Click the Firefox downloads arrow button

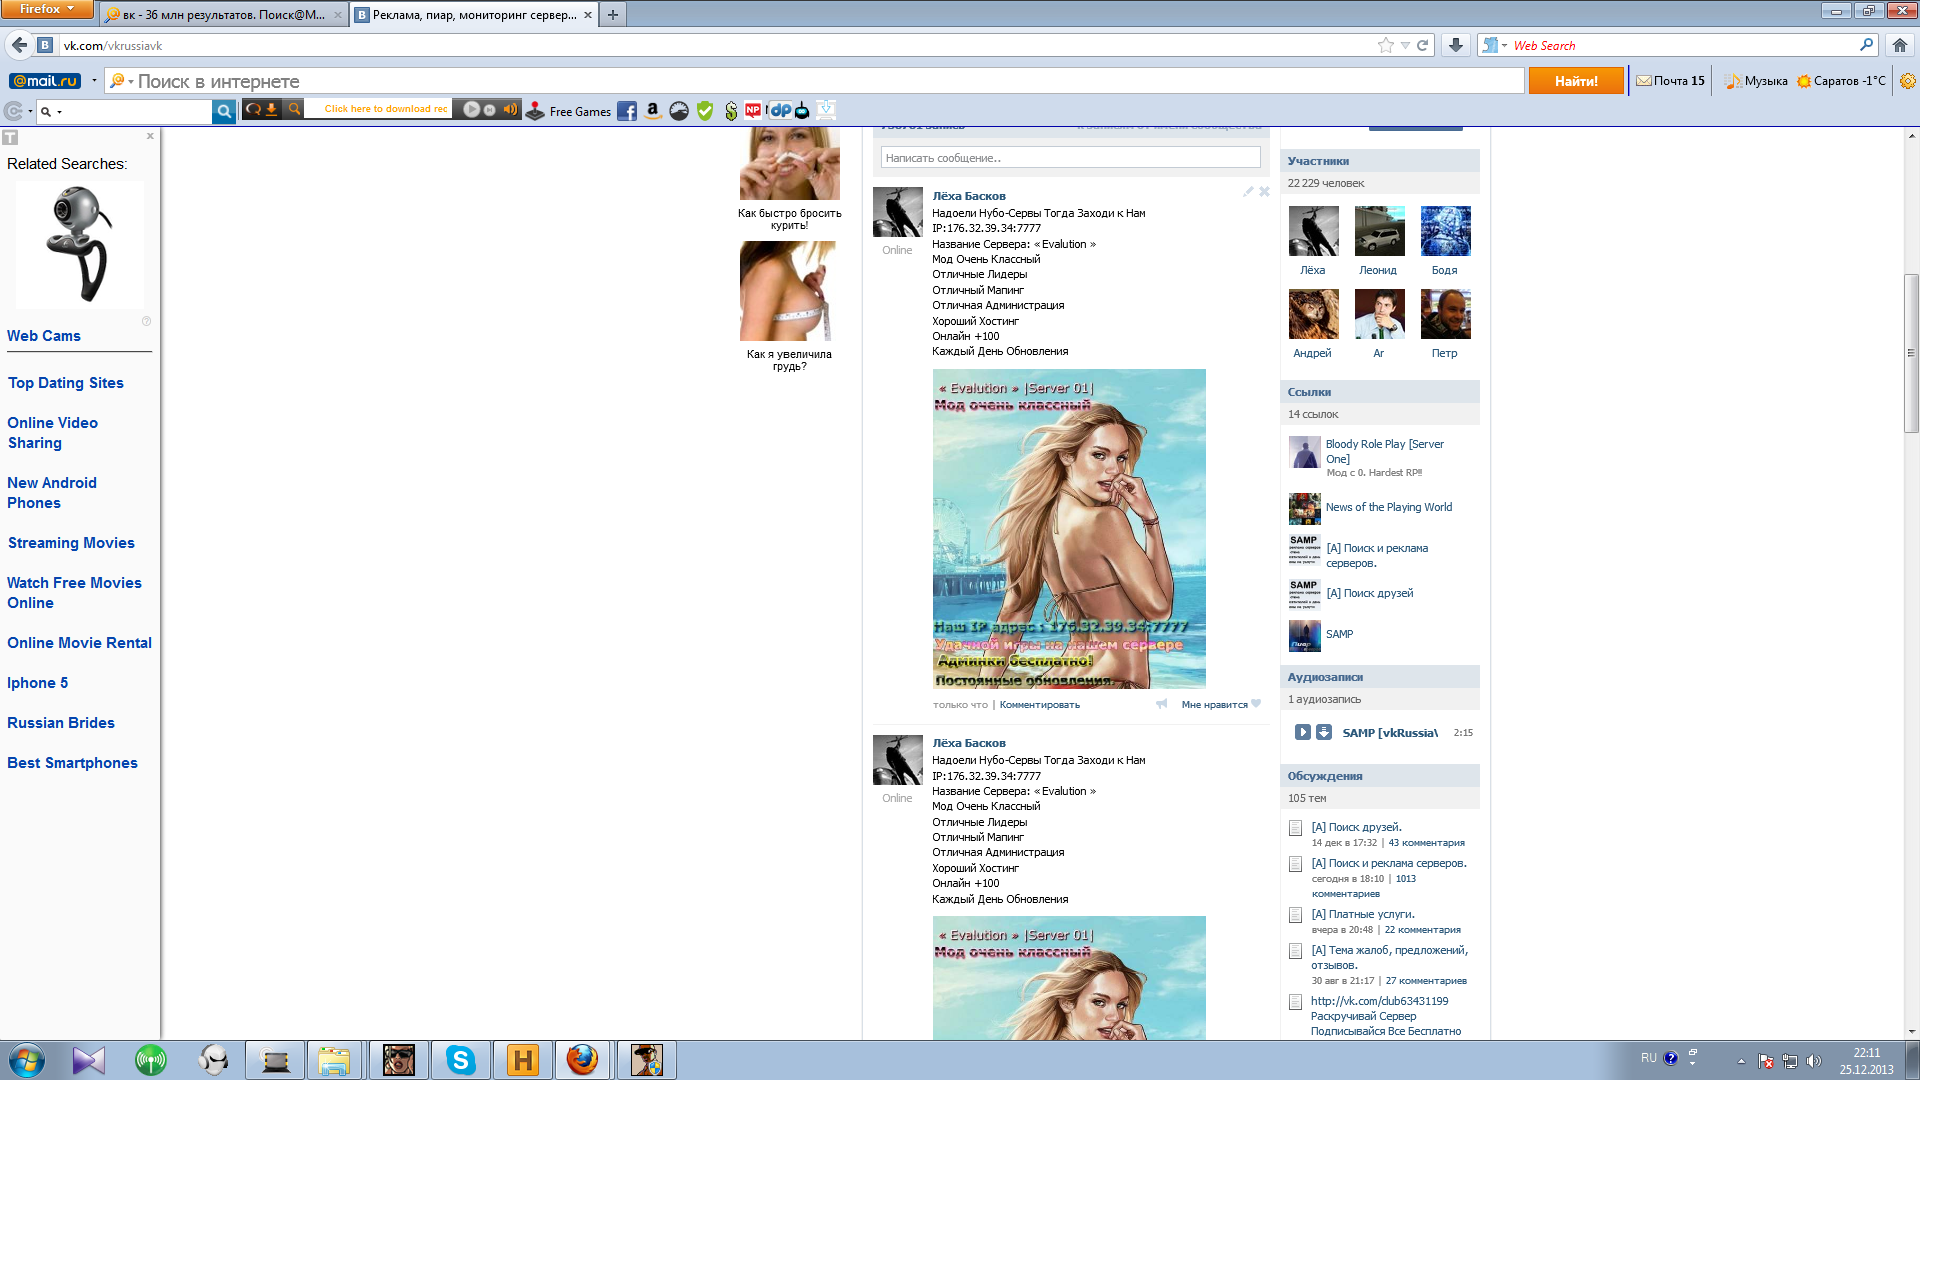[1456, 45]
